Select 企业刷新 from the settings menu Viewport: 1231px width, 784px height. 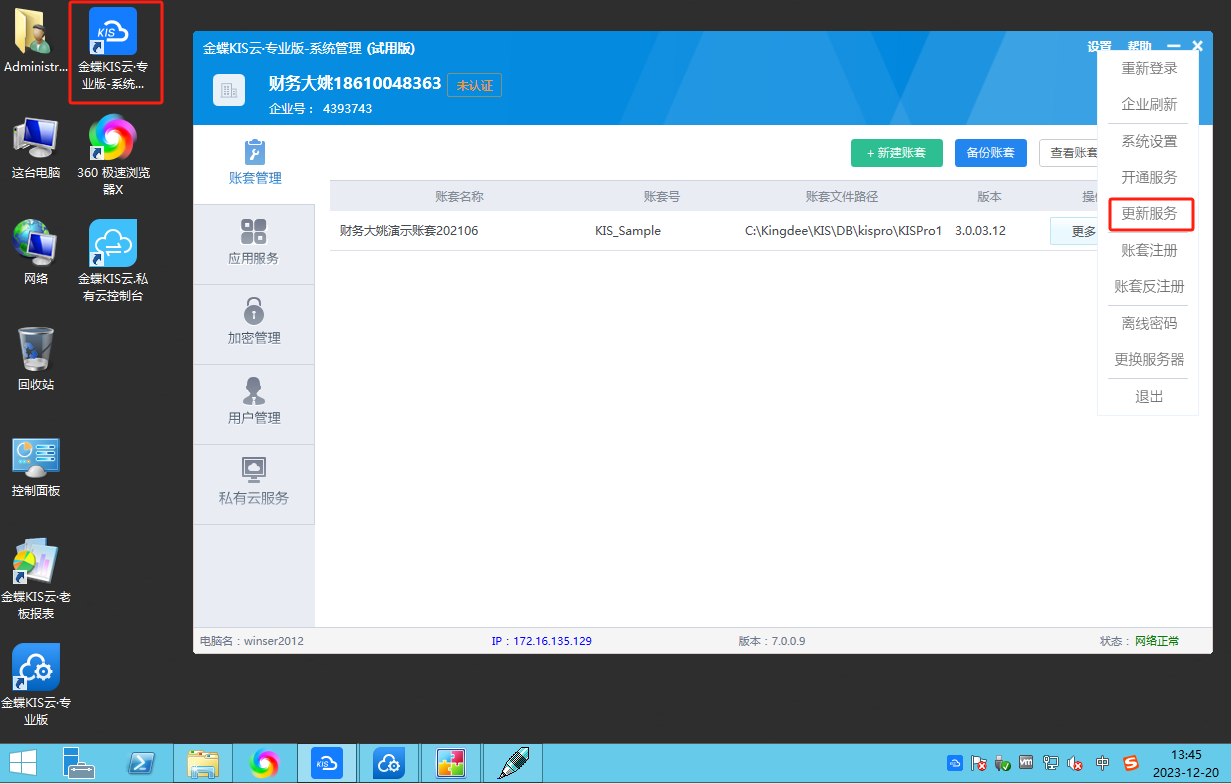pos(1149,105)
